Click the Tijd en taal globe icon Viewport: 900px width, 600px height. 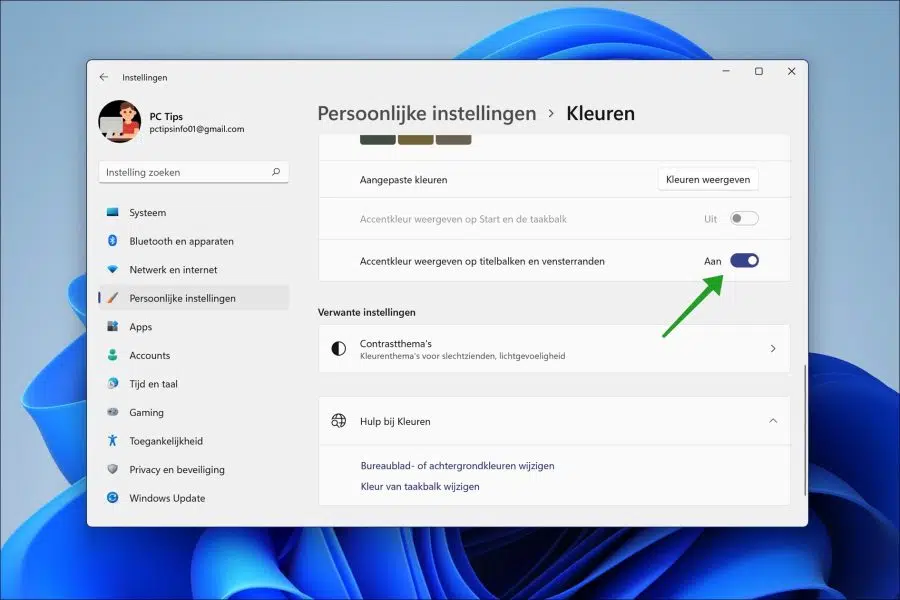[112, 383]
